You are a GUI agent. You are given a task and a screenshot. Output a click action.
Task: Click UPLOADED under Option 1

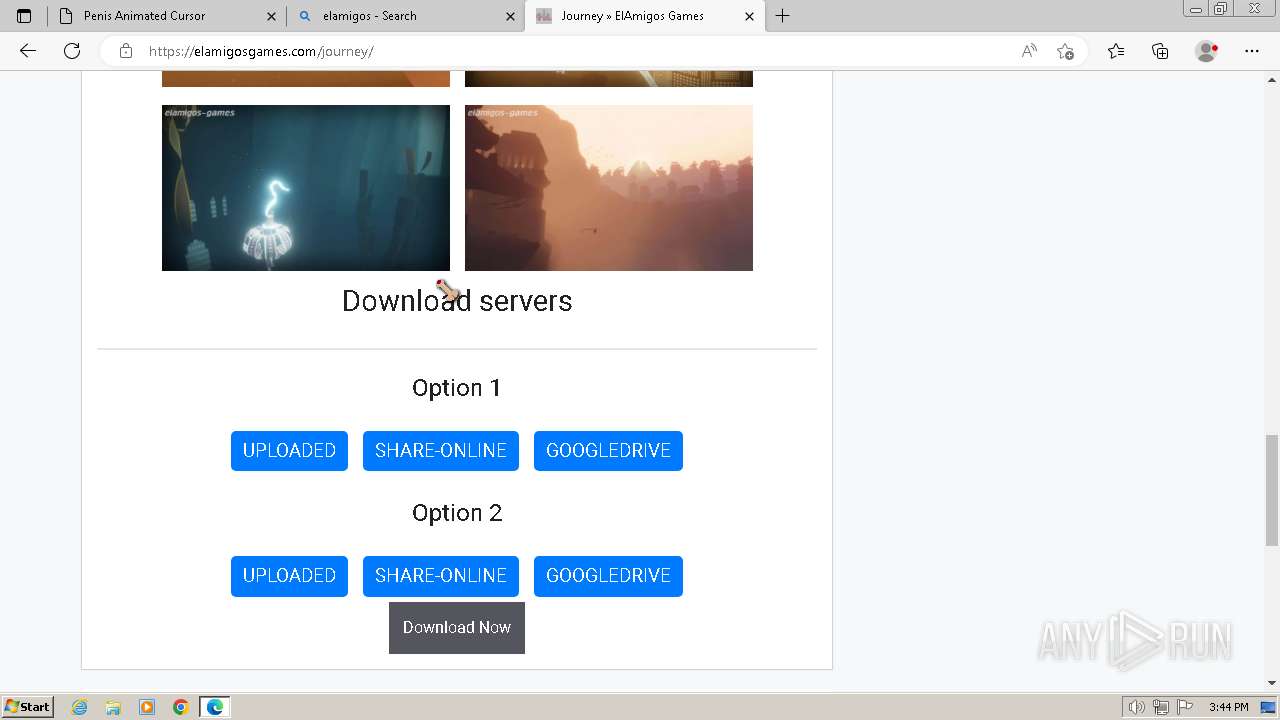pos(289,451)
